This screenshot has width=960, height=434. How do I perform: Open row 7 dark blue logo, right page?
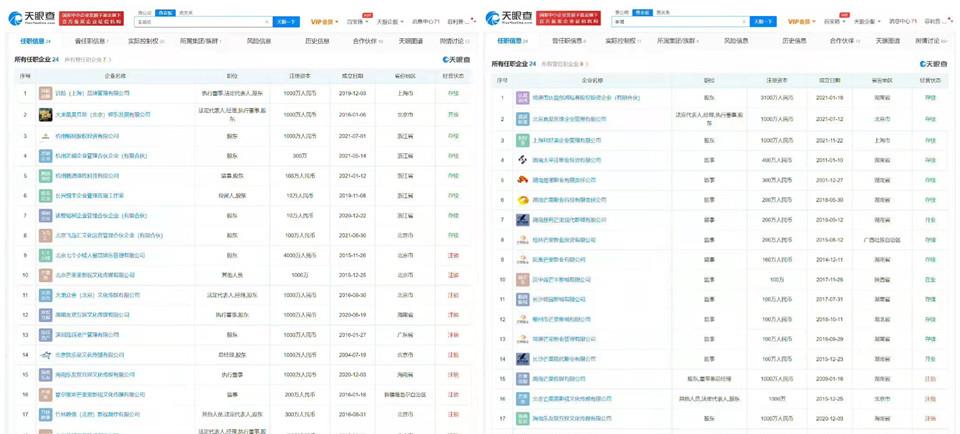pos(522,220)
